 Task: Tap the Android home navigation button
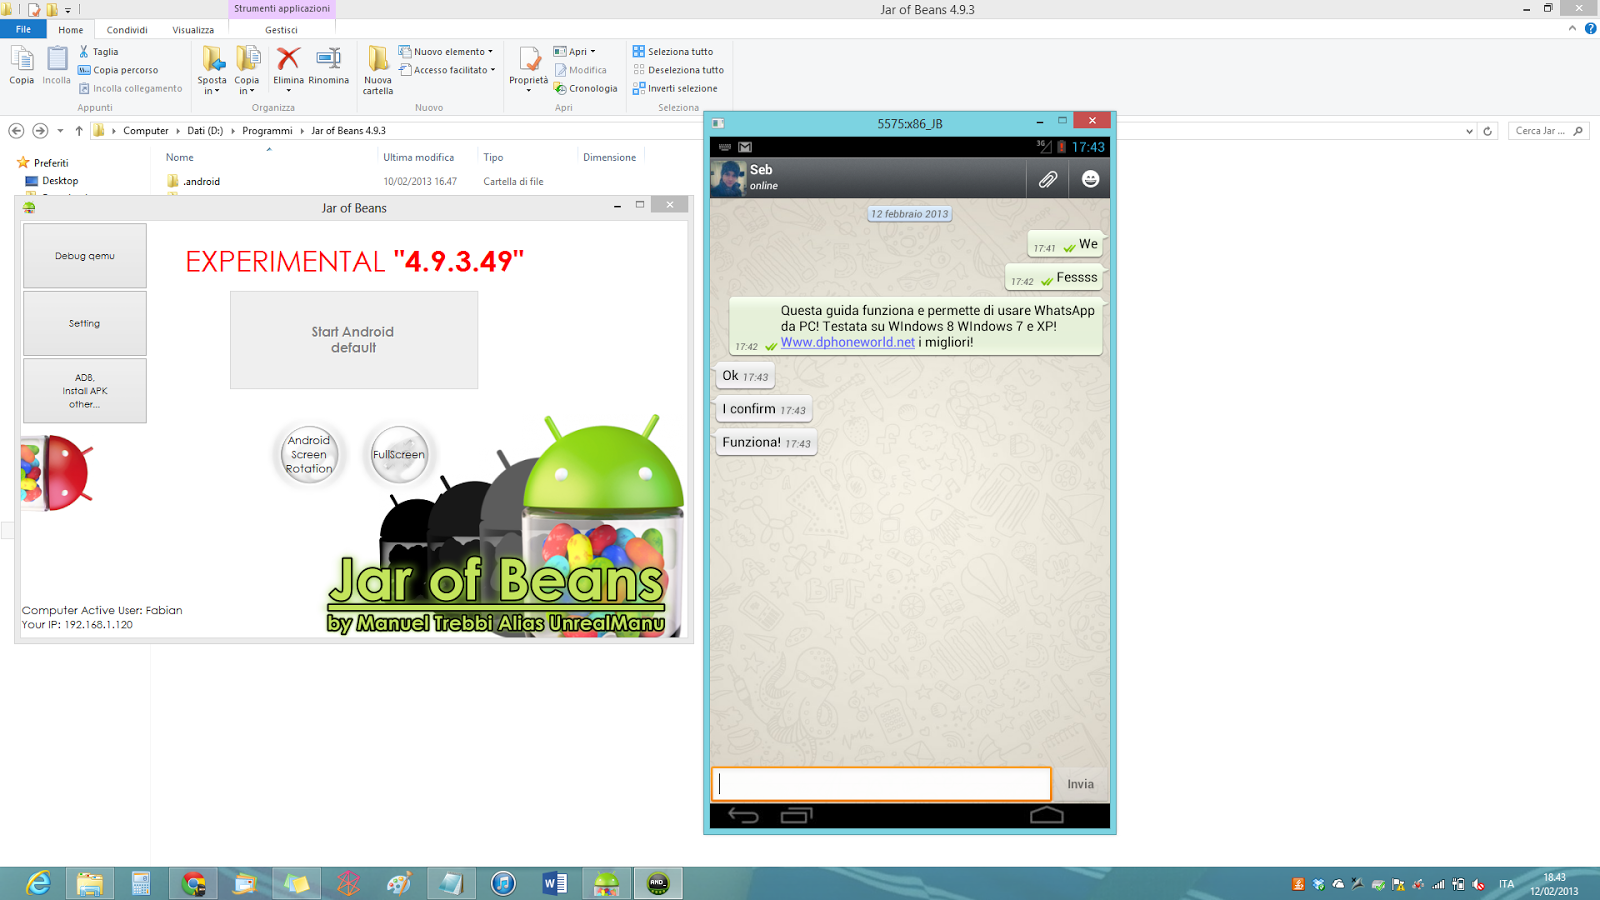tap(1047, 816)
